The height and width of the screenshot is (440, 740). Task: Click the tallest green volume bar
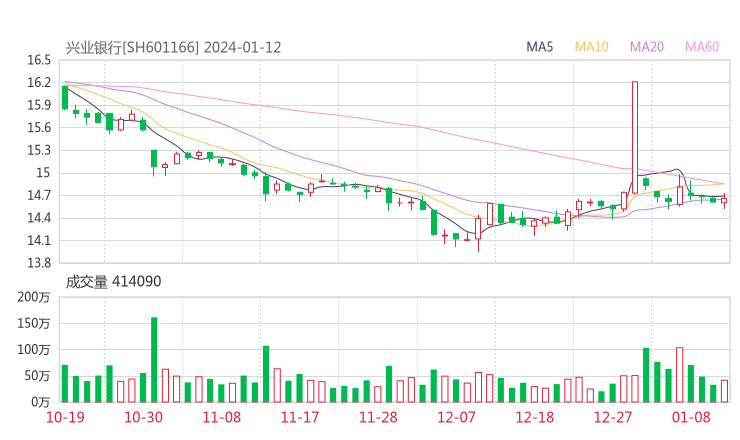tap(154, 360)
